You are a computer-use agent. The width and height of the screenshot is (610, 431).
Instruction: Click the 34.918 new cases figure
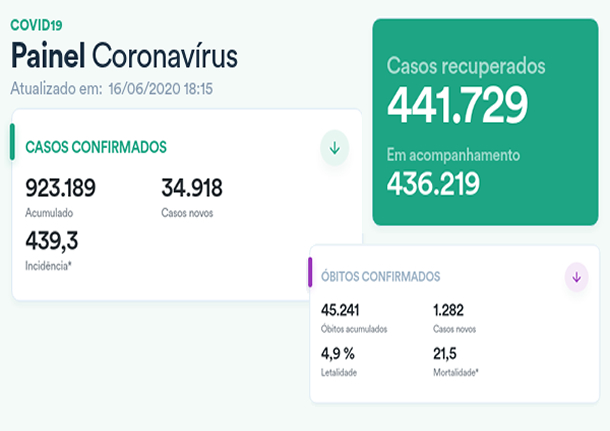(x=191, y=188)
